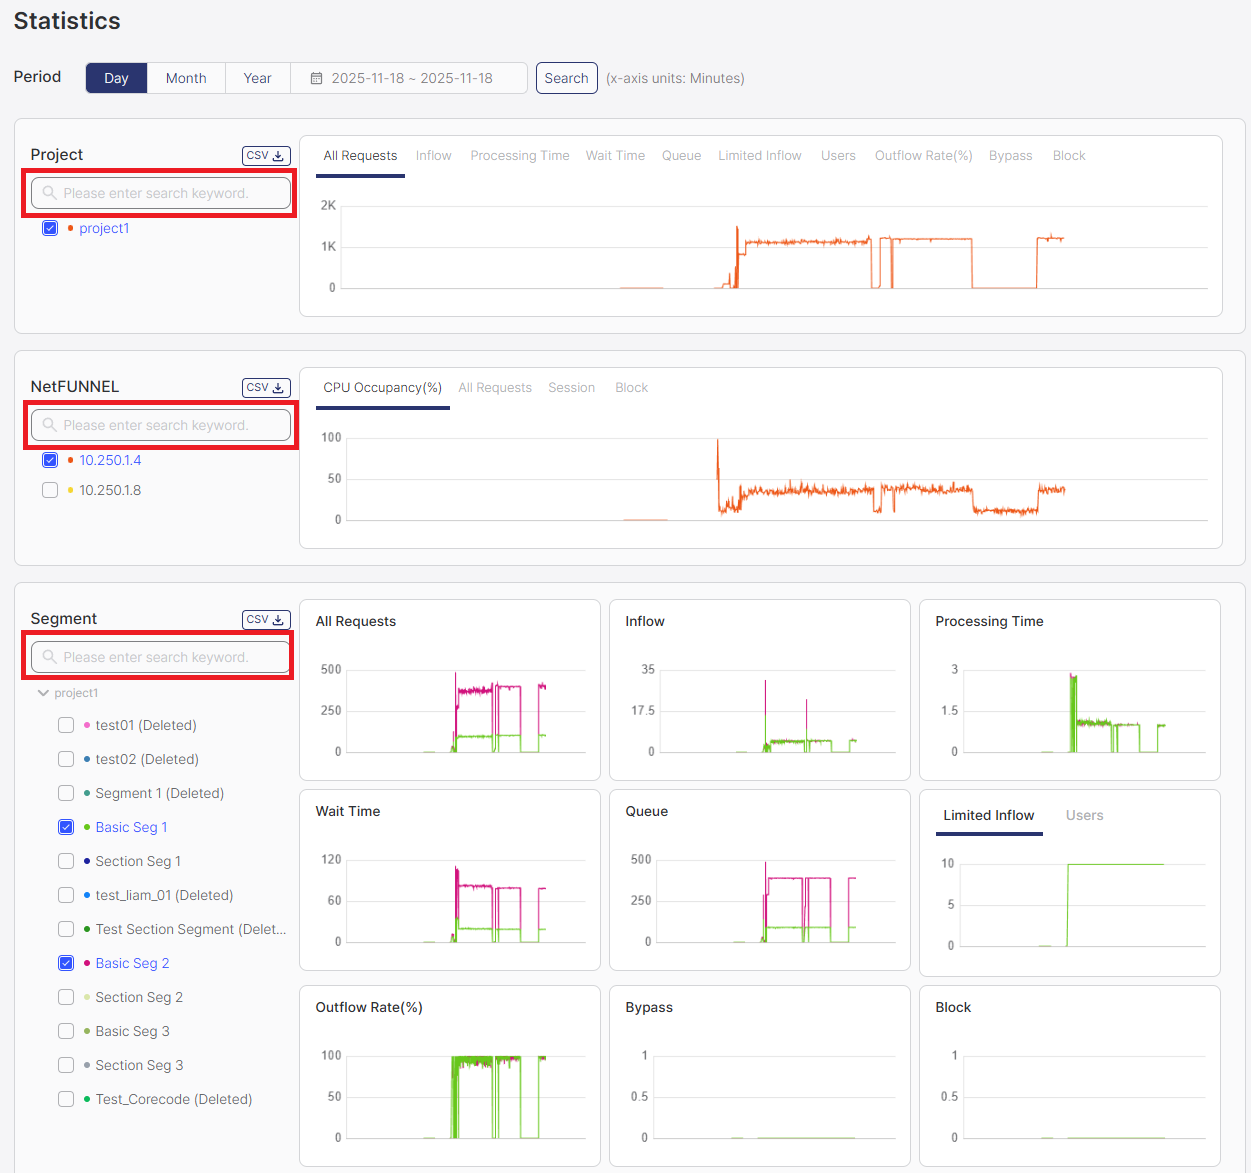The image size is (1251, 1173).
Task: Uncheck the Basic Seg 2 checkbox
Action: pos(66,964)
